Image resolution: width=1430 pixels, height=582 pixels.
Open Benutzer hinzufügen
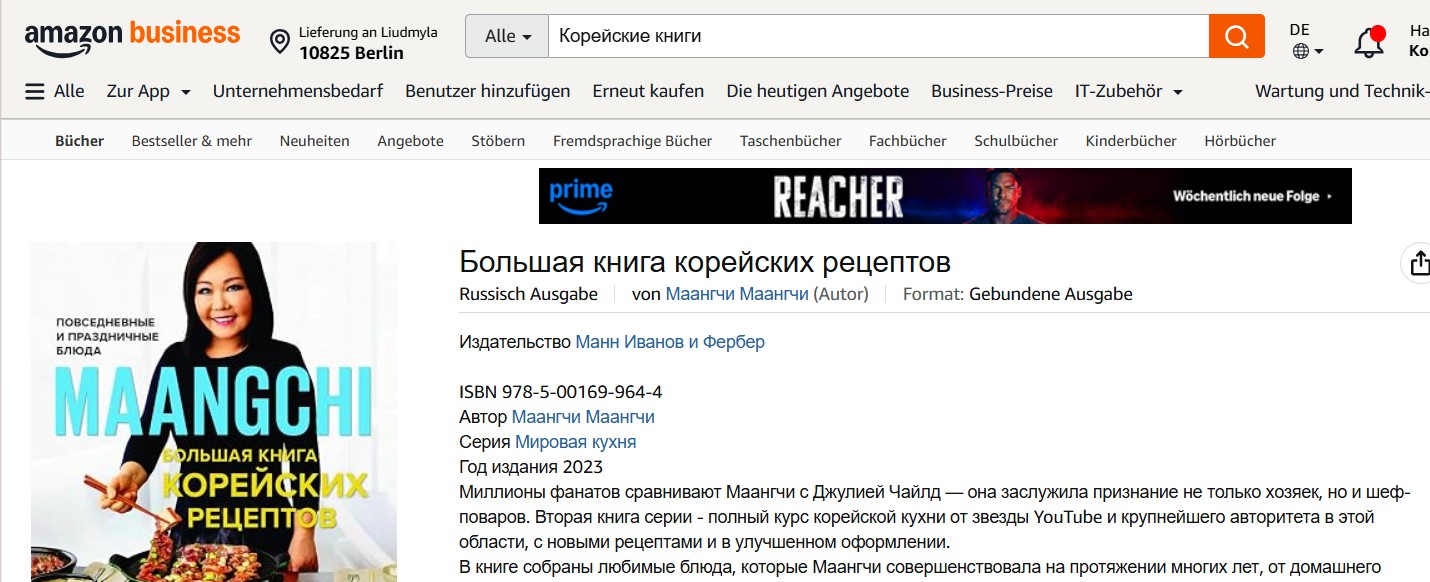click(x=487, y=91)
